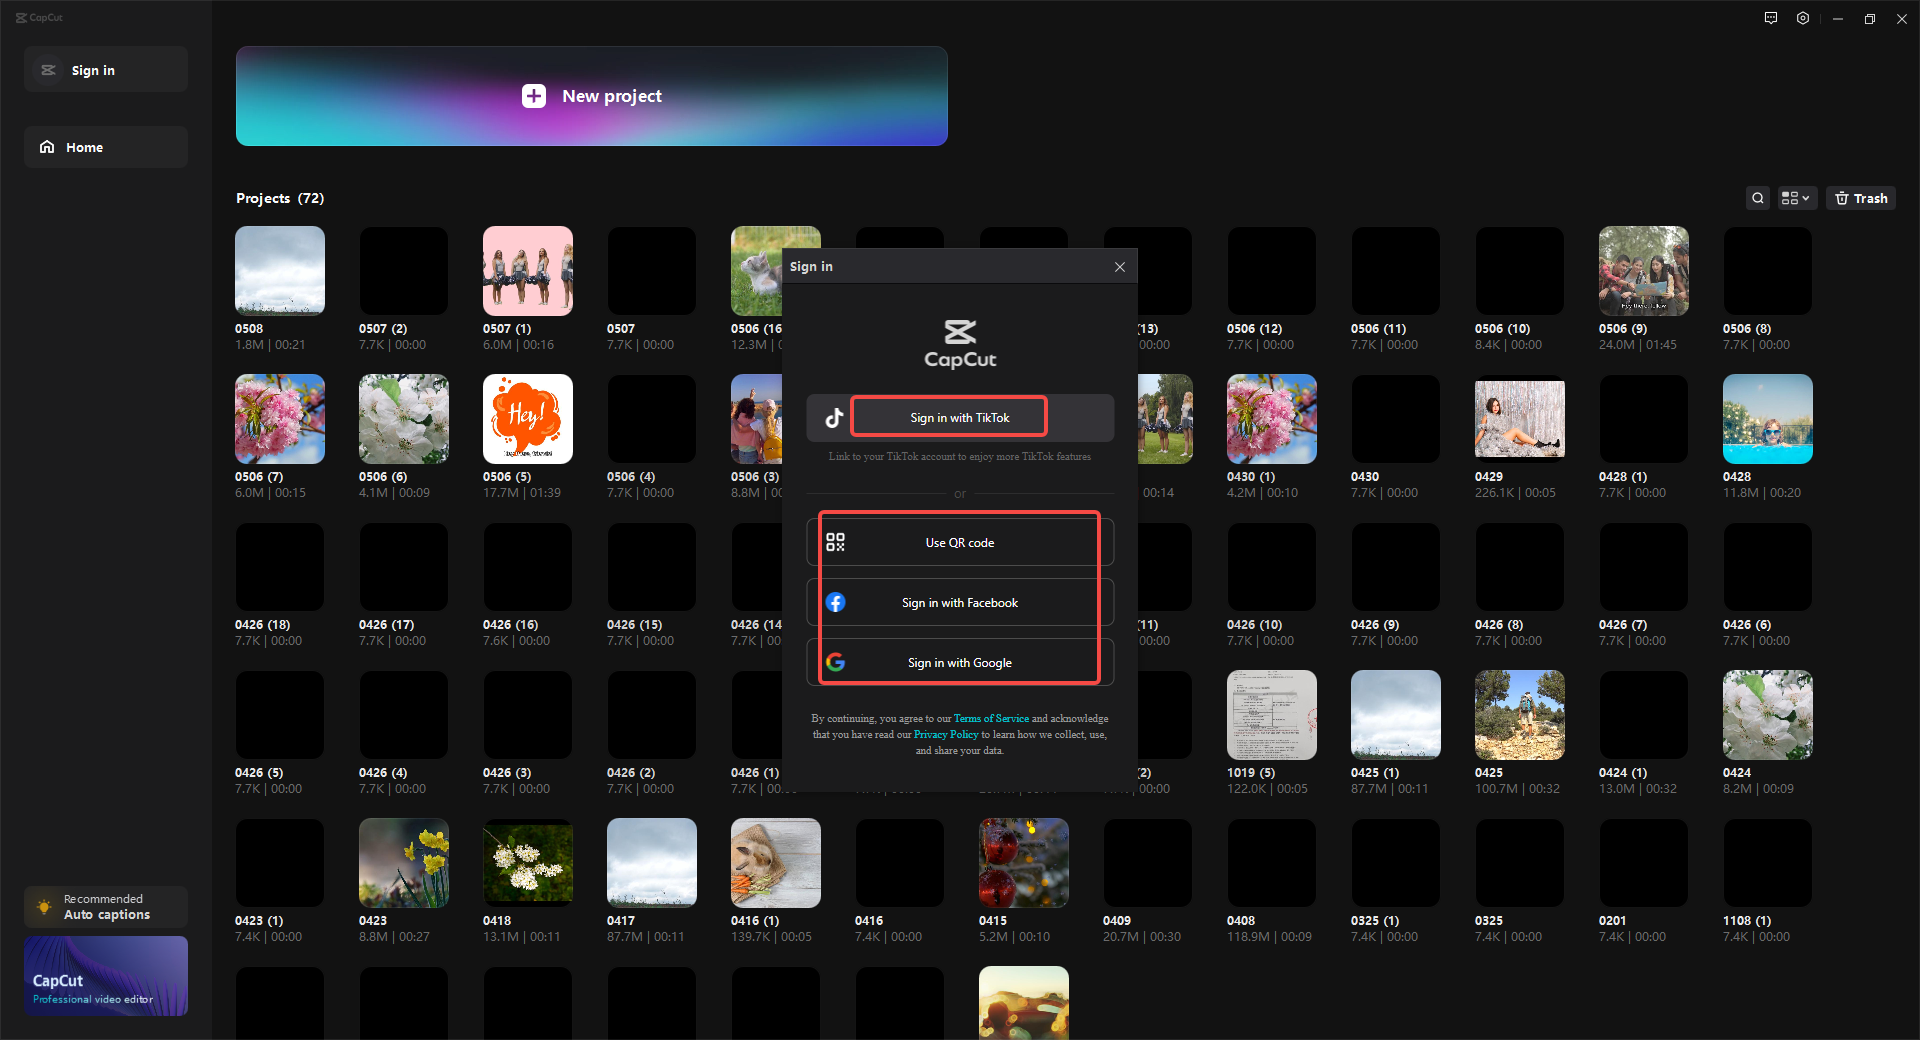Click Sign in in the left sidebar
The image size is (1920, 1040).
106,70
